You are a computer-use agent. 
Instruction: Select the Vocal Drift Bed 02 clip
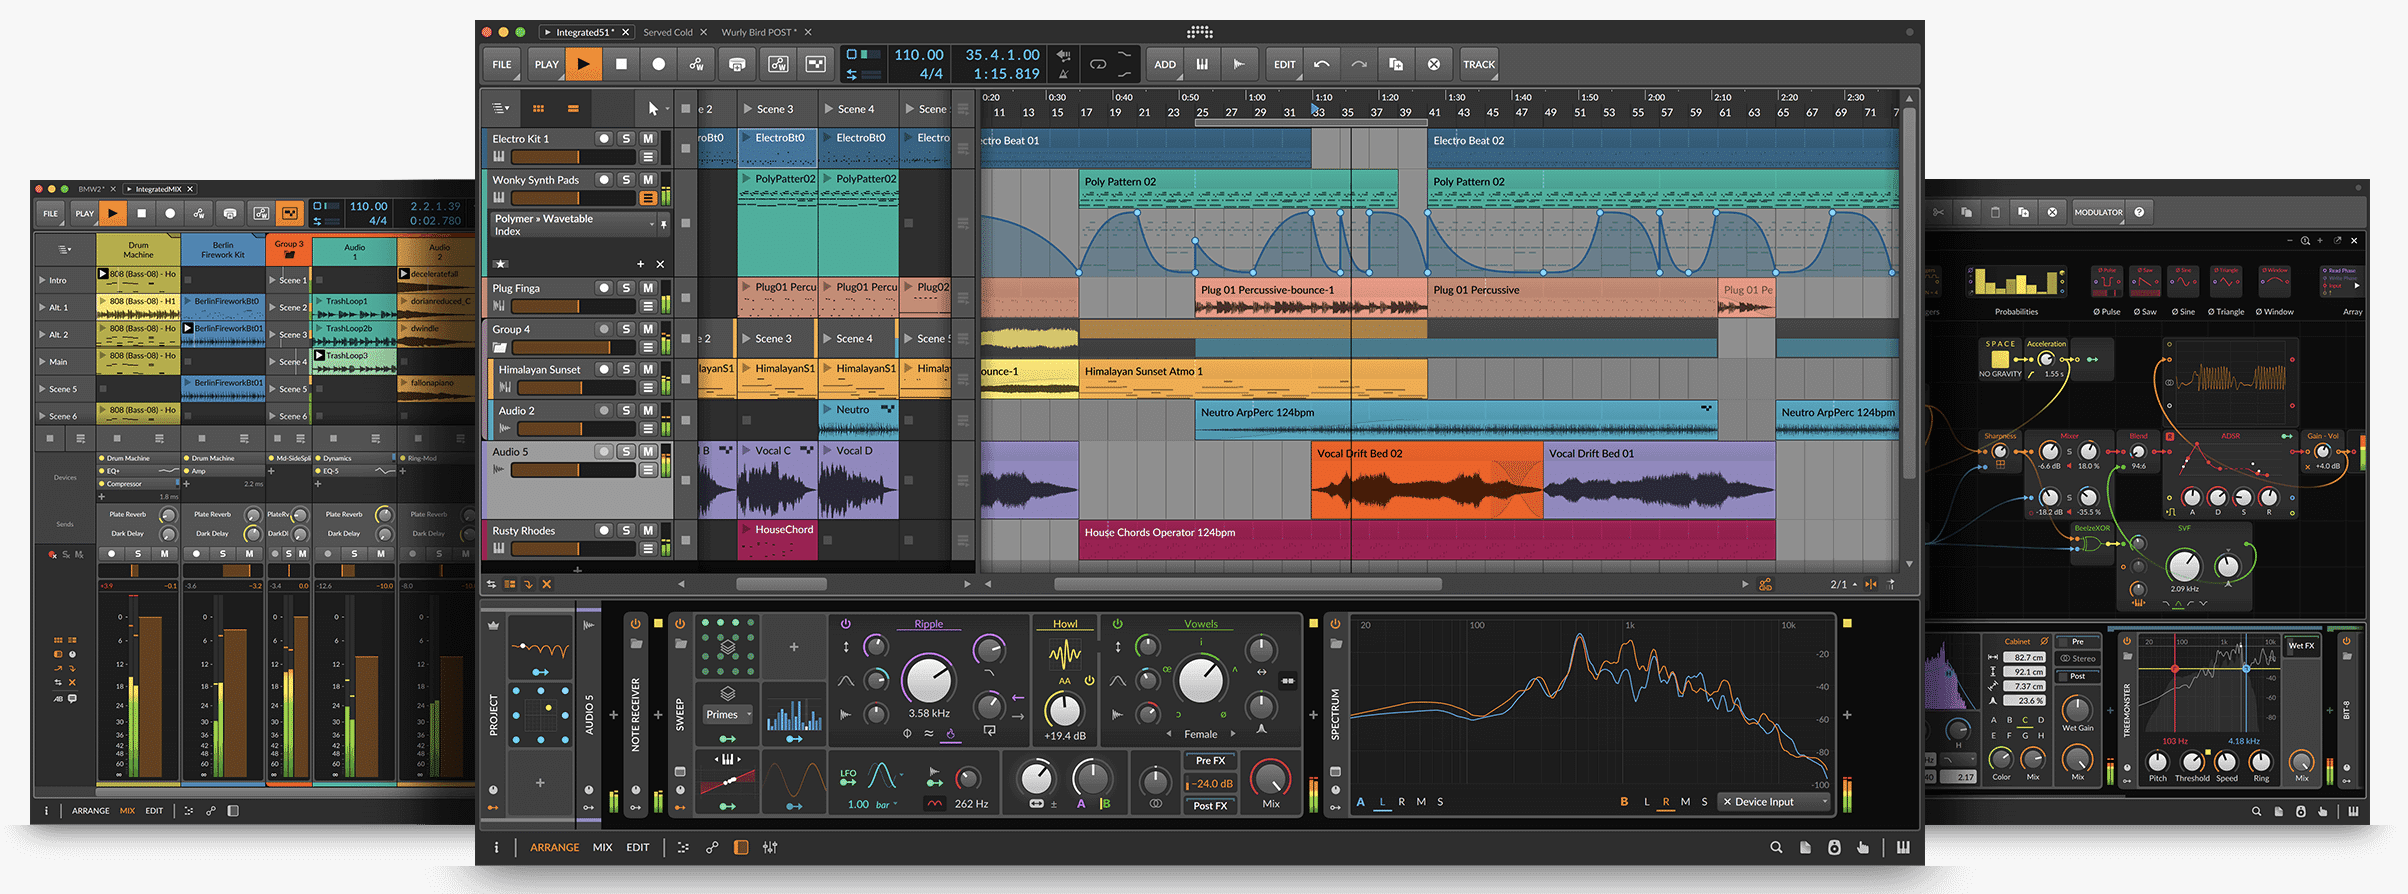click(1427, 481)
